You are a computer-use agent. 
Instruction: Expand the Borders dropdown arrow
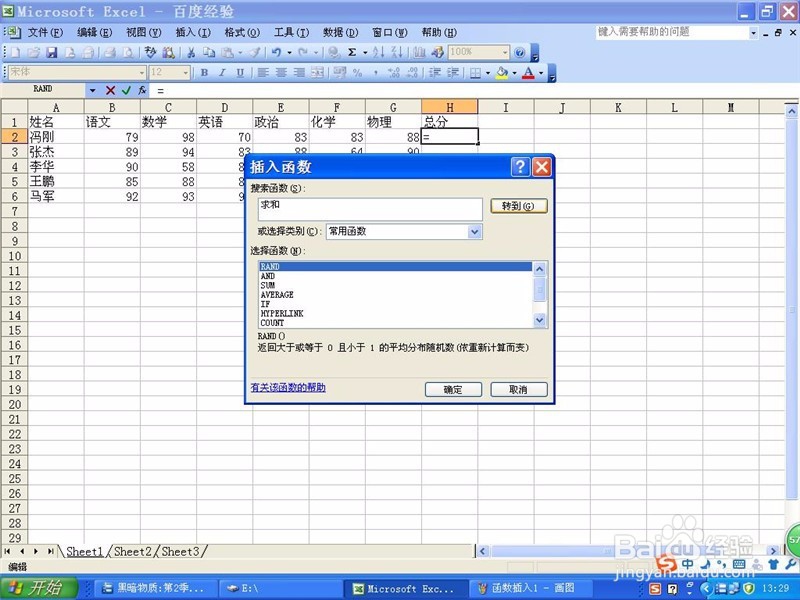coord(488,73)
